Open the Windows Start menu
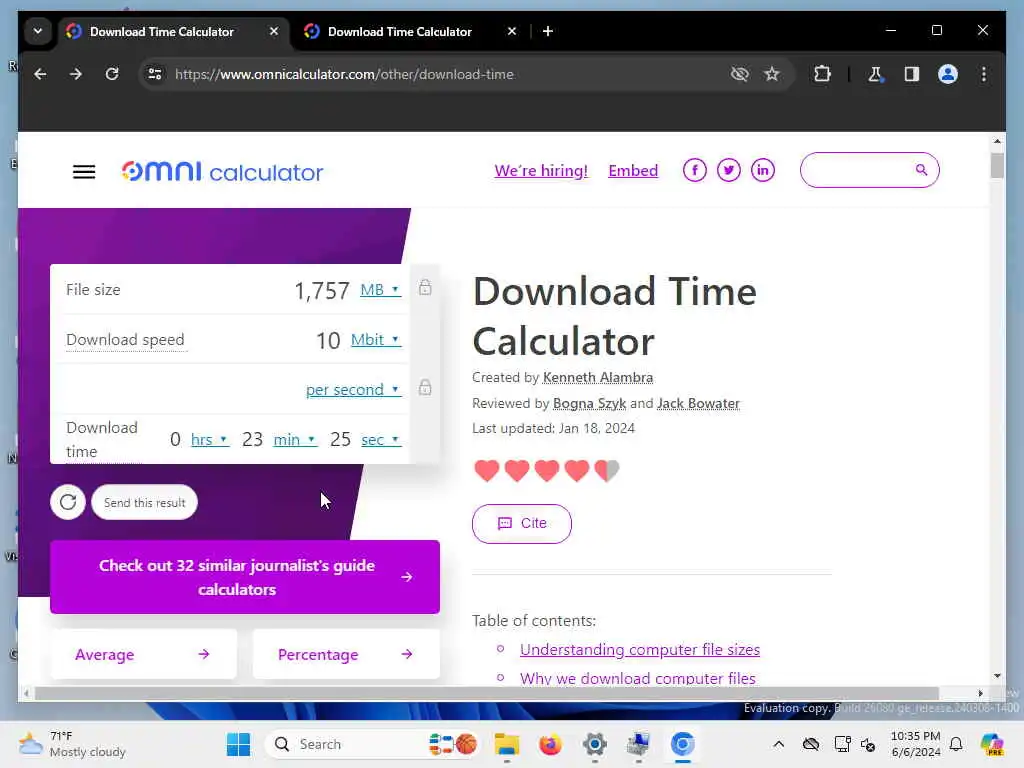The width and height of the screenshot is (1024, 768). (238, 744)
